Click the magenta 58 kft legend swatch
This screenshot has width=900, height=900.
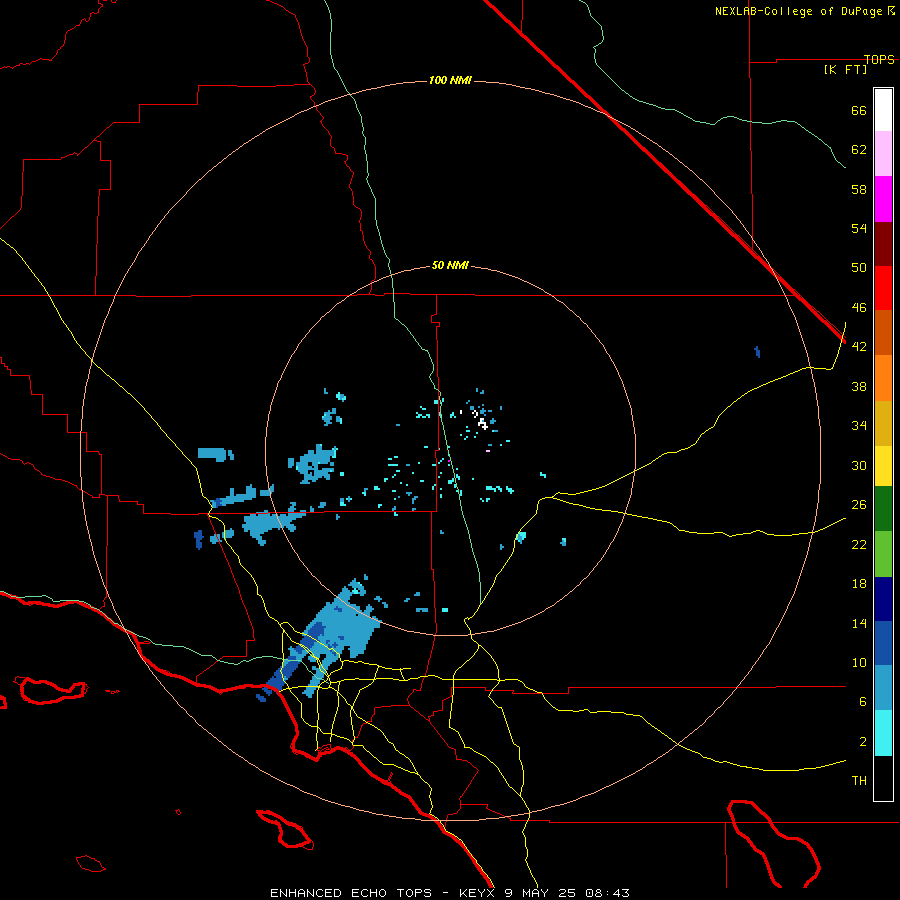883,199
